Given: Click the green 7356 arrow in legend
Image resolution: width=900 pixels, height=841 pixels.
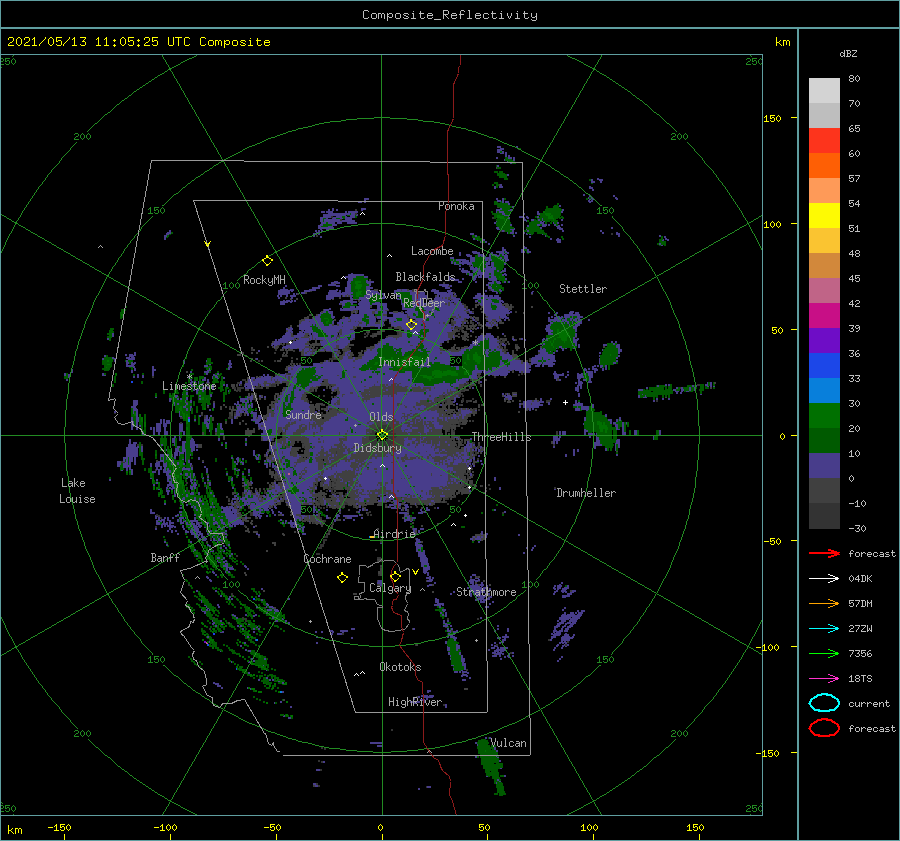Looking at the screenshot, I should pos(824,653).
